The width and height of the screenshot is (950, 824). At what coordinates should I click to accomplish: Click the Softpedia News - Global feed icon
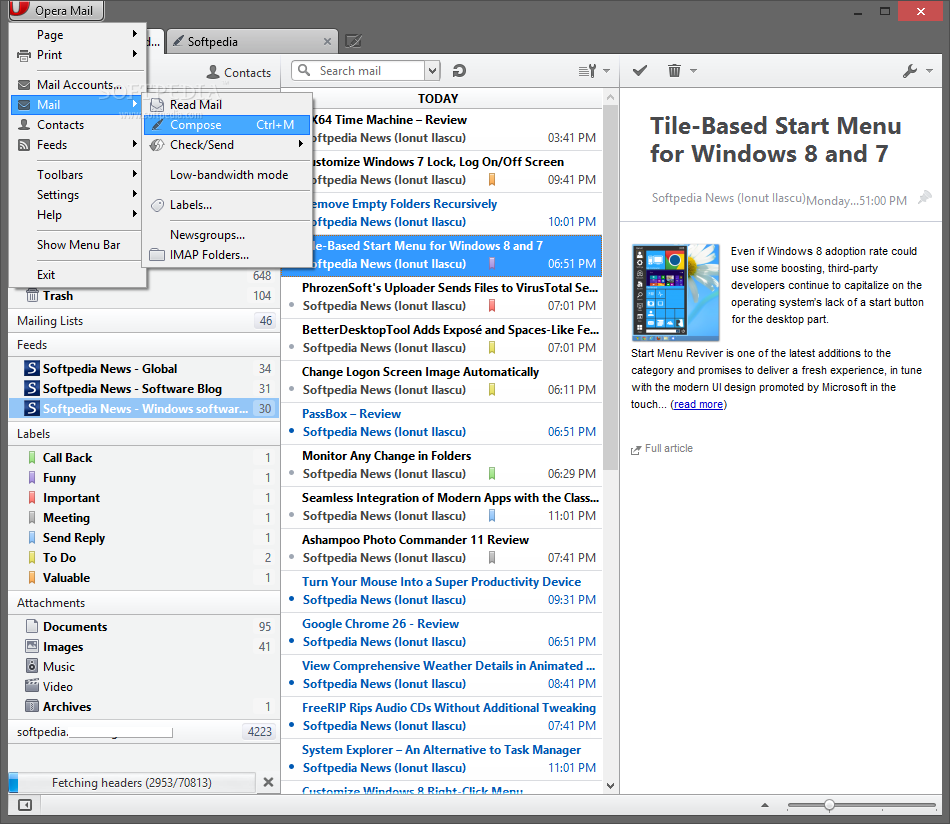pyautogui.click(x=32, y=368)
